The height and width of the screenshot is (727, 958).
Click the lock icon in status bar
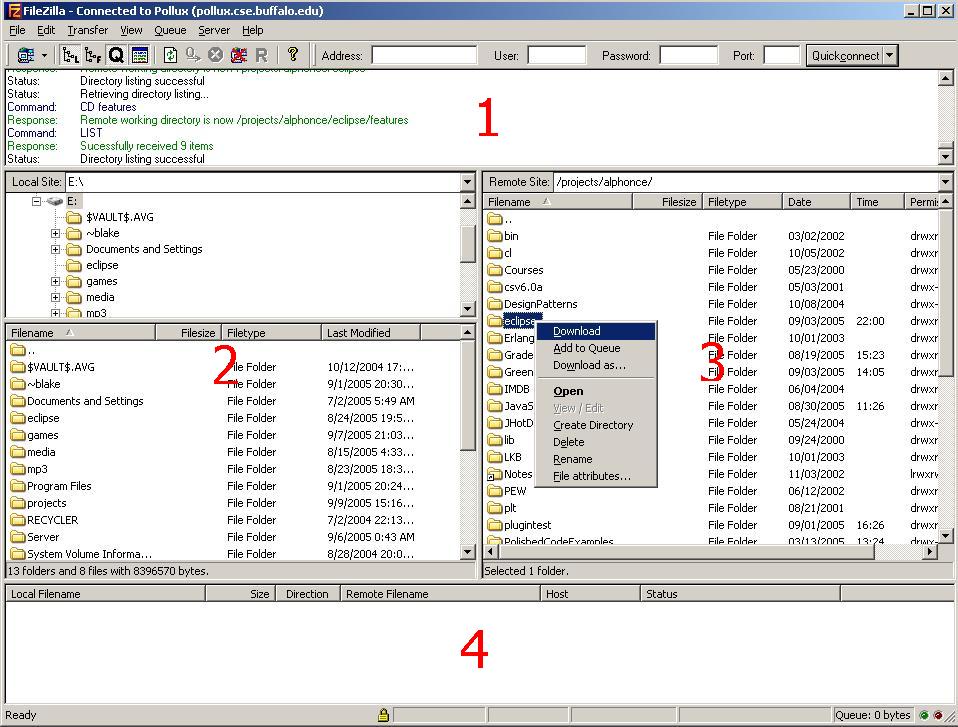(x=383, y=715)
